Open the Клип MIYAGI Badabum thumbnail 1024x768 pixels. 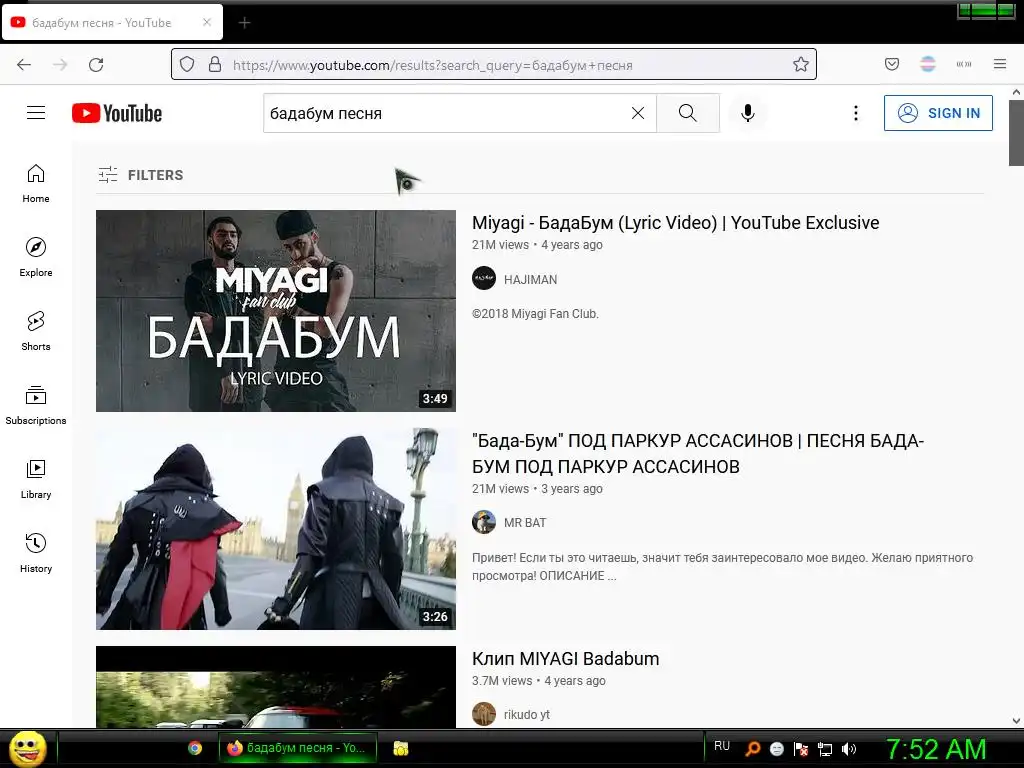pyautogui.click(x=276, y=687)
